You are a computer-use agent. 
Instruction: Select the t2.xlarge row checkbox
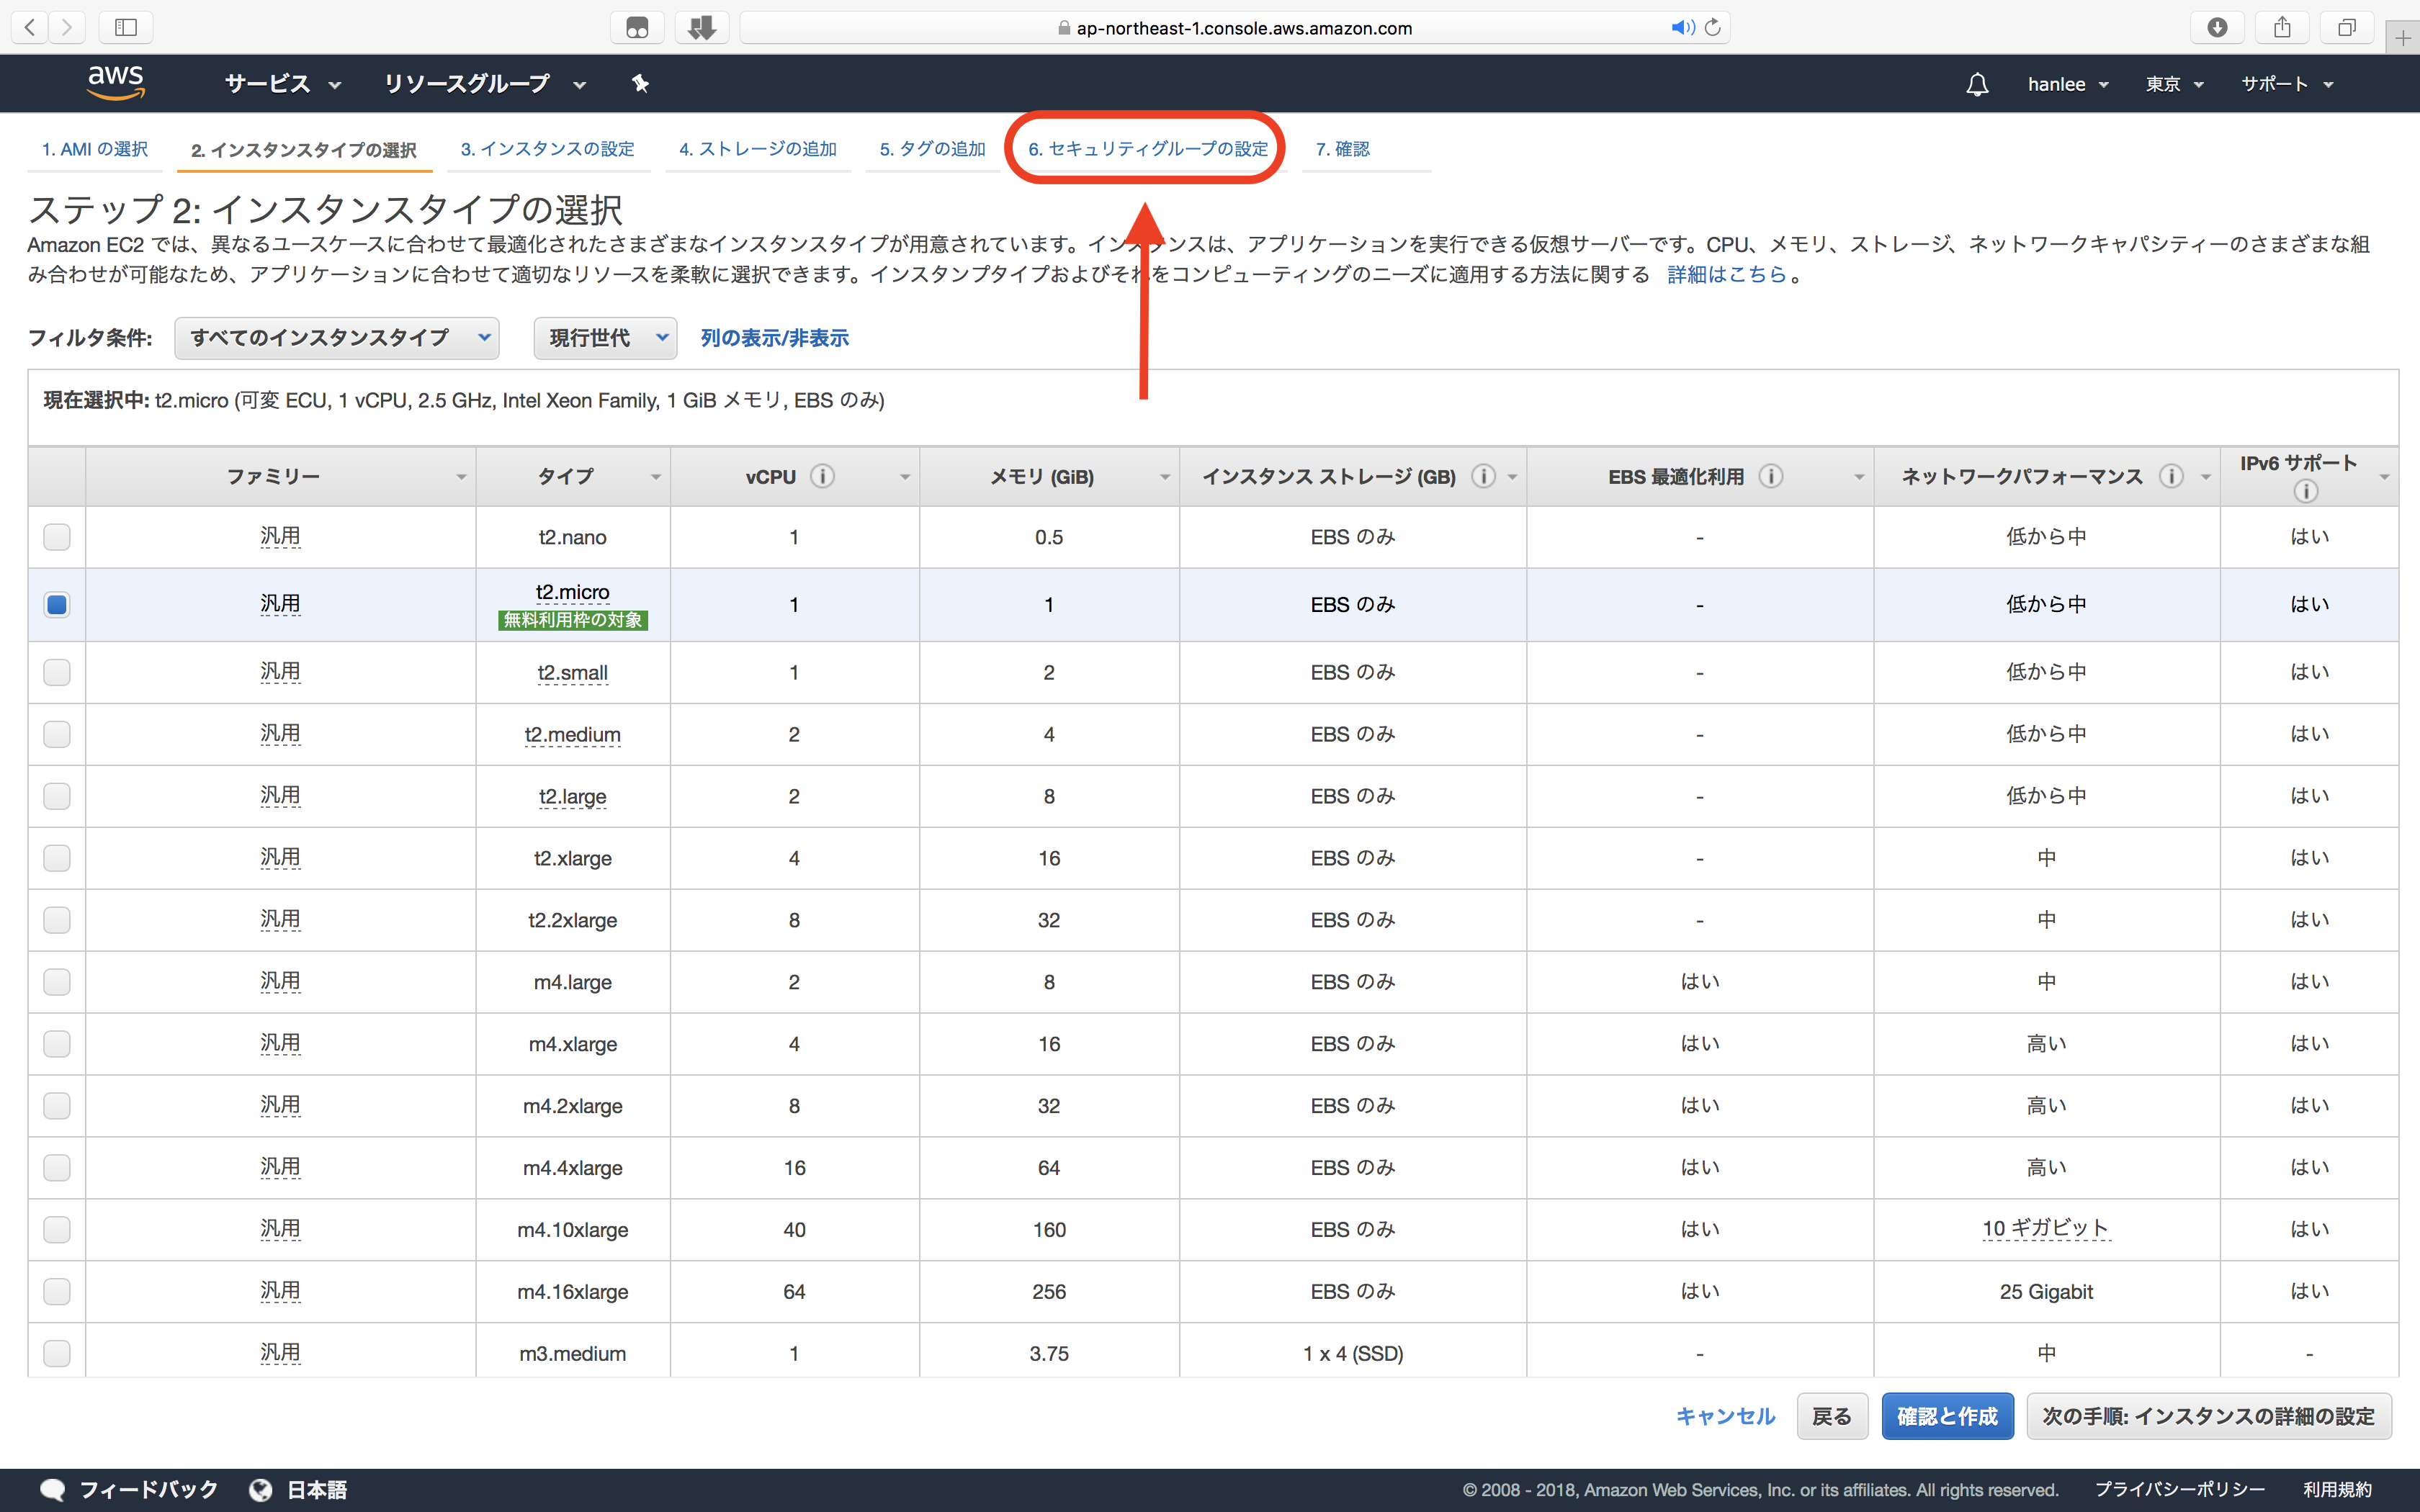[x=57, y=858]
